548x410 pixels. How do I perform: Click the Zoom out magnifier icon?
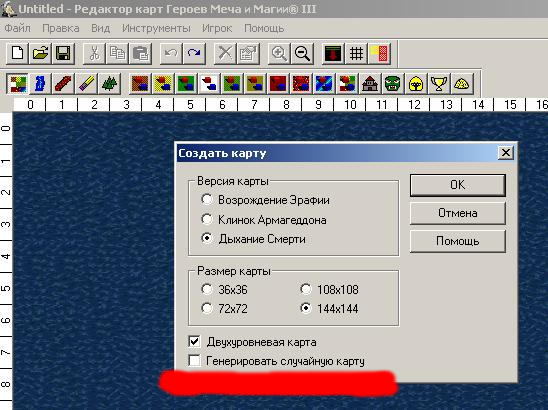click(x=302, y=53)
